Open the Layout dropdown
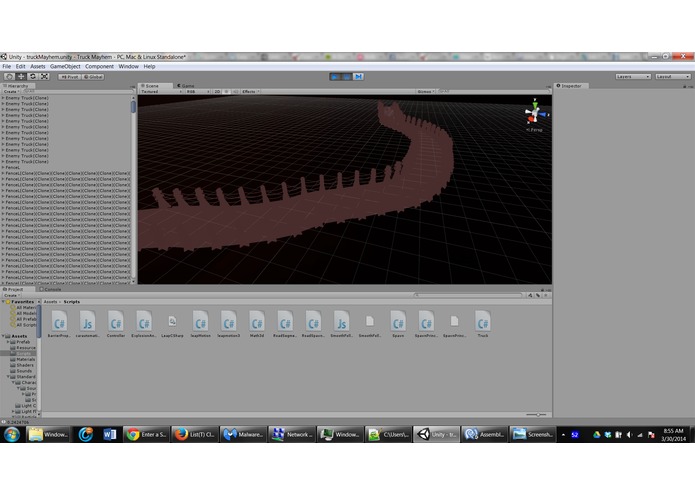This screenshot has height=494, width=695. (673, 77)
